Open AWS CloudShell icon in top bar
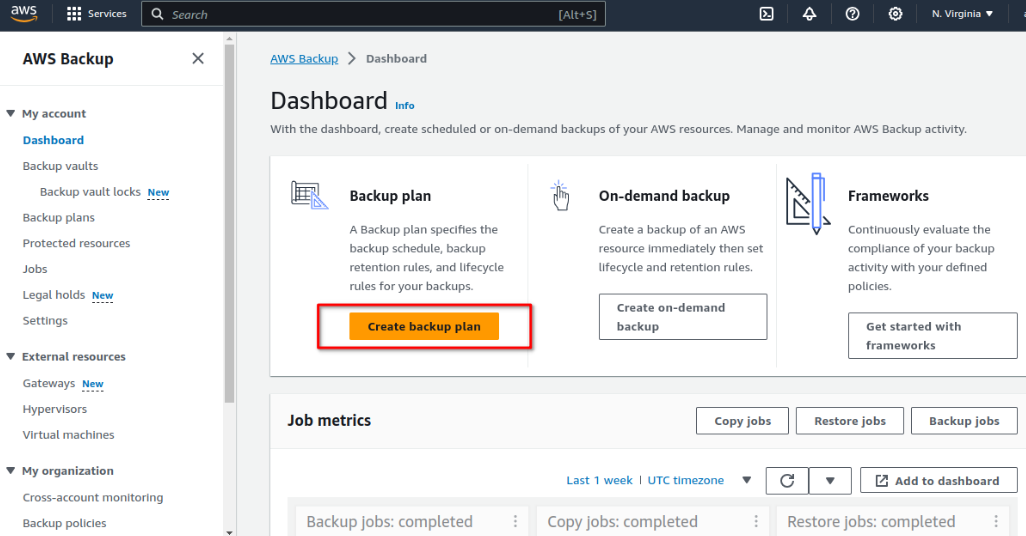 pyautogui.click(x=766, y=14)
